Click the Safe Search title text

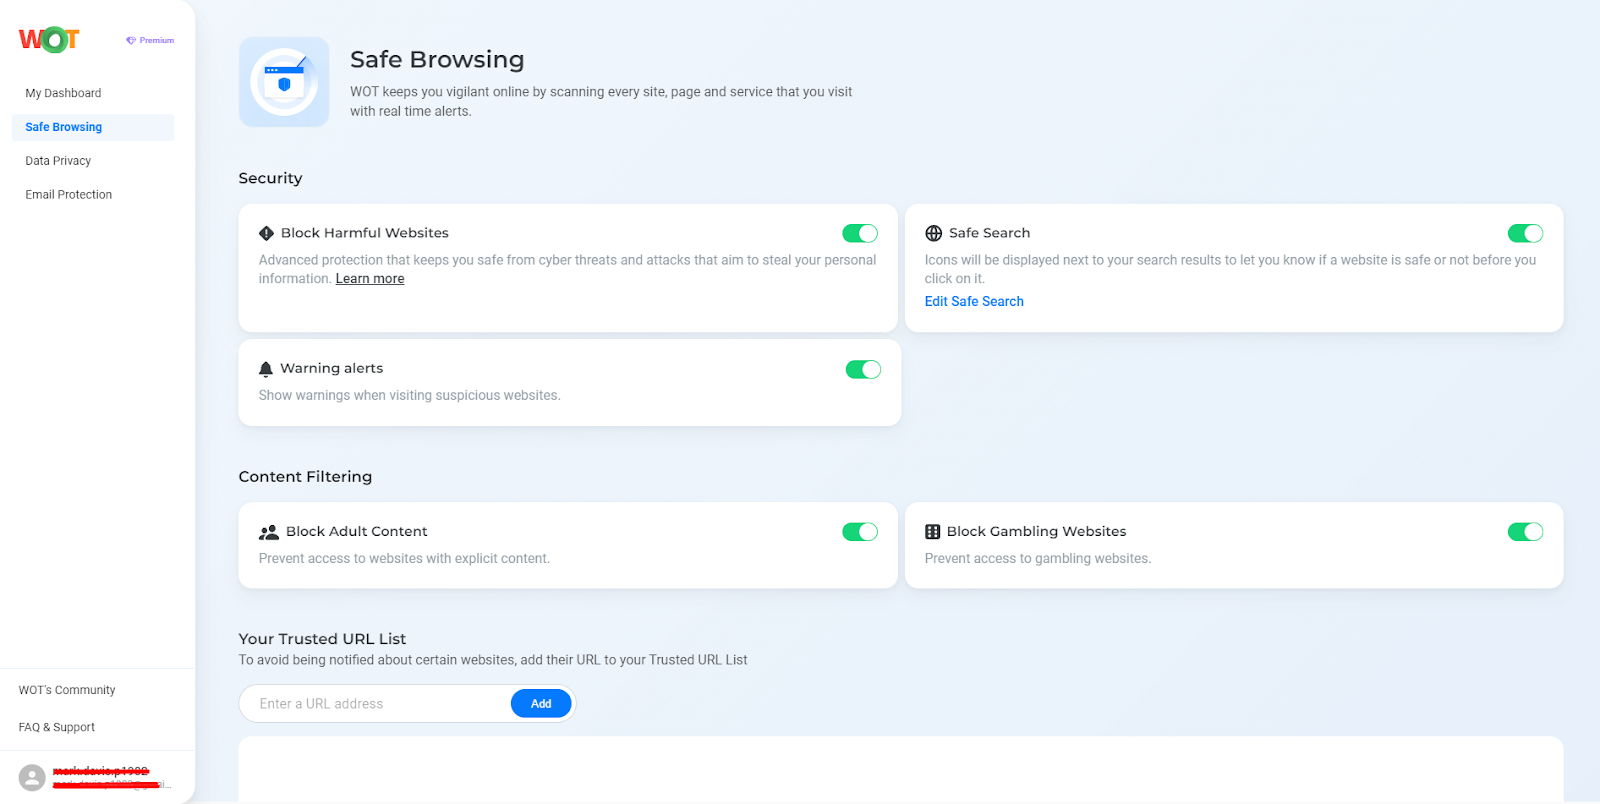(990, 233)
